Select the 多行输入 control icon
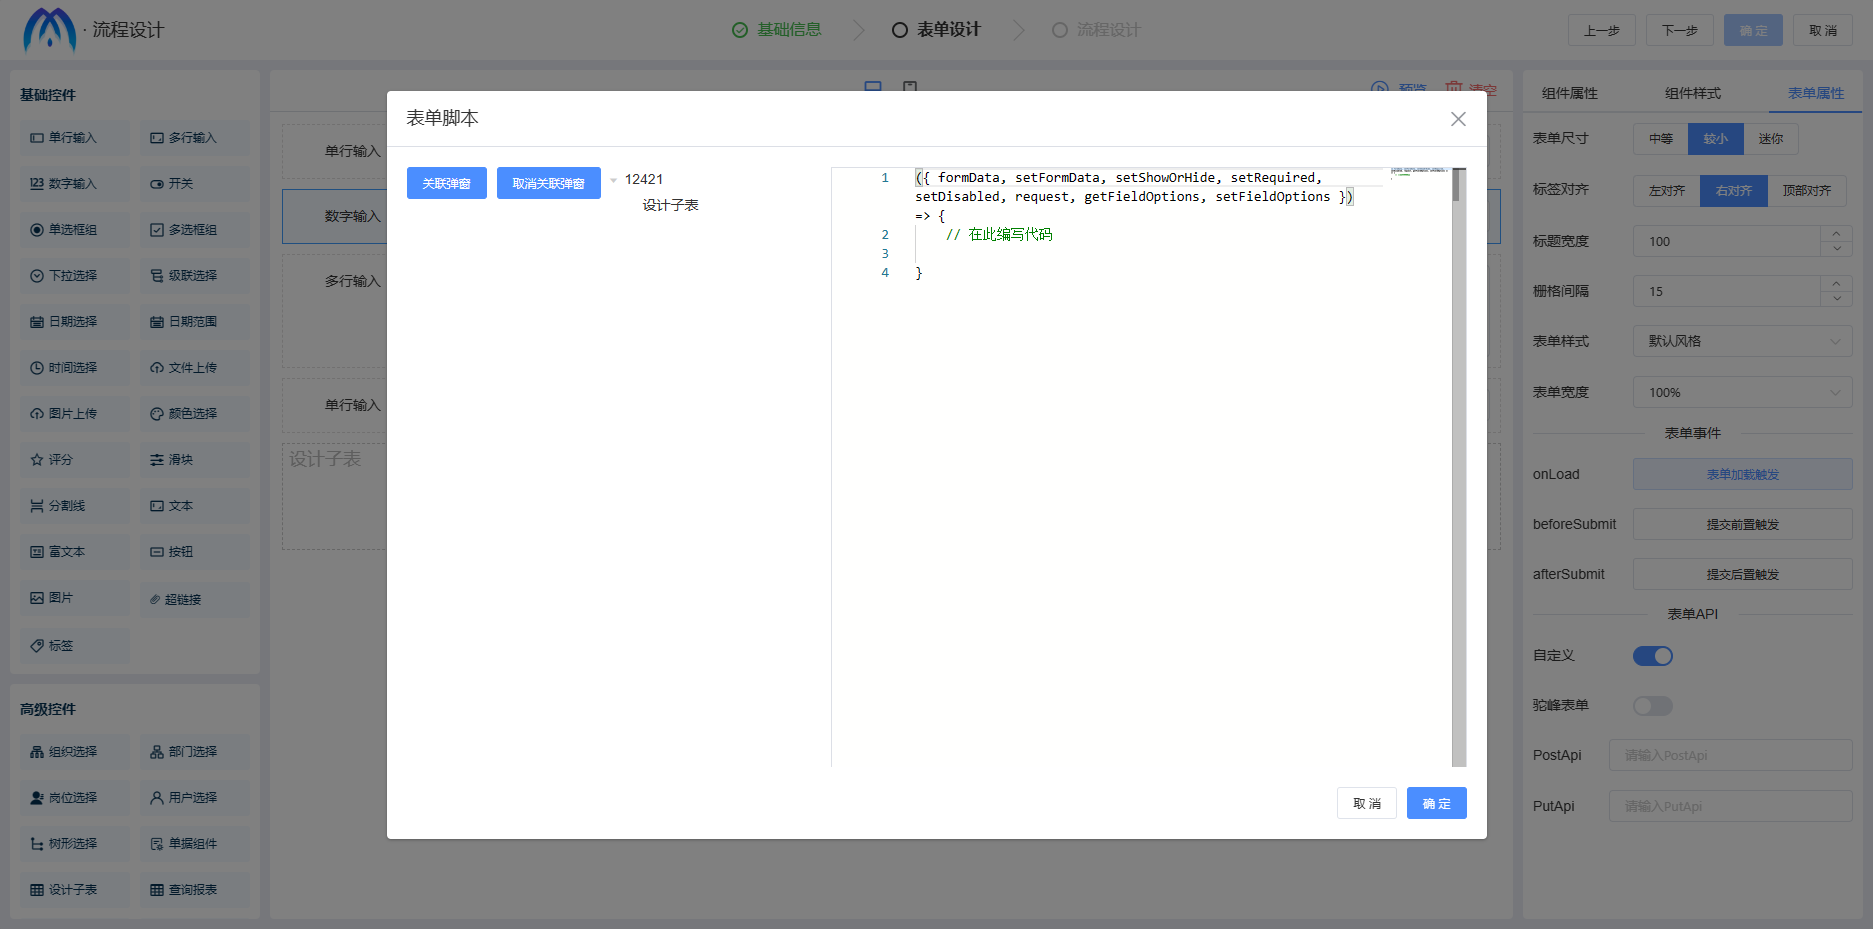Viewport: 1873px width, 929px height. (157, 138)
